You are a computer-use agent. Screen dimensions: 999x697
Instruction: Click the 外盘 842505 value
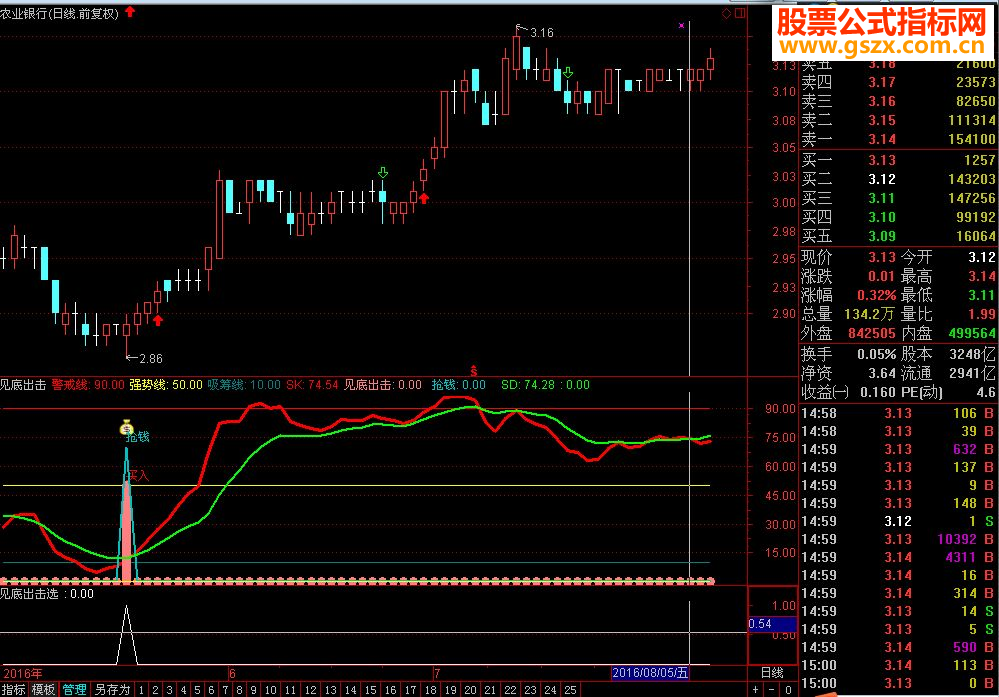pyautogui.click(x=872, y=333)
